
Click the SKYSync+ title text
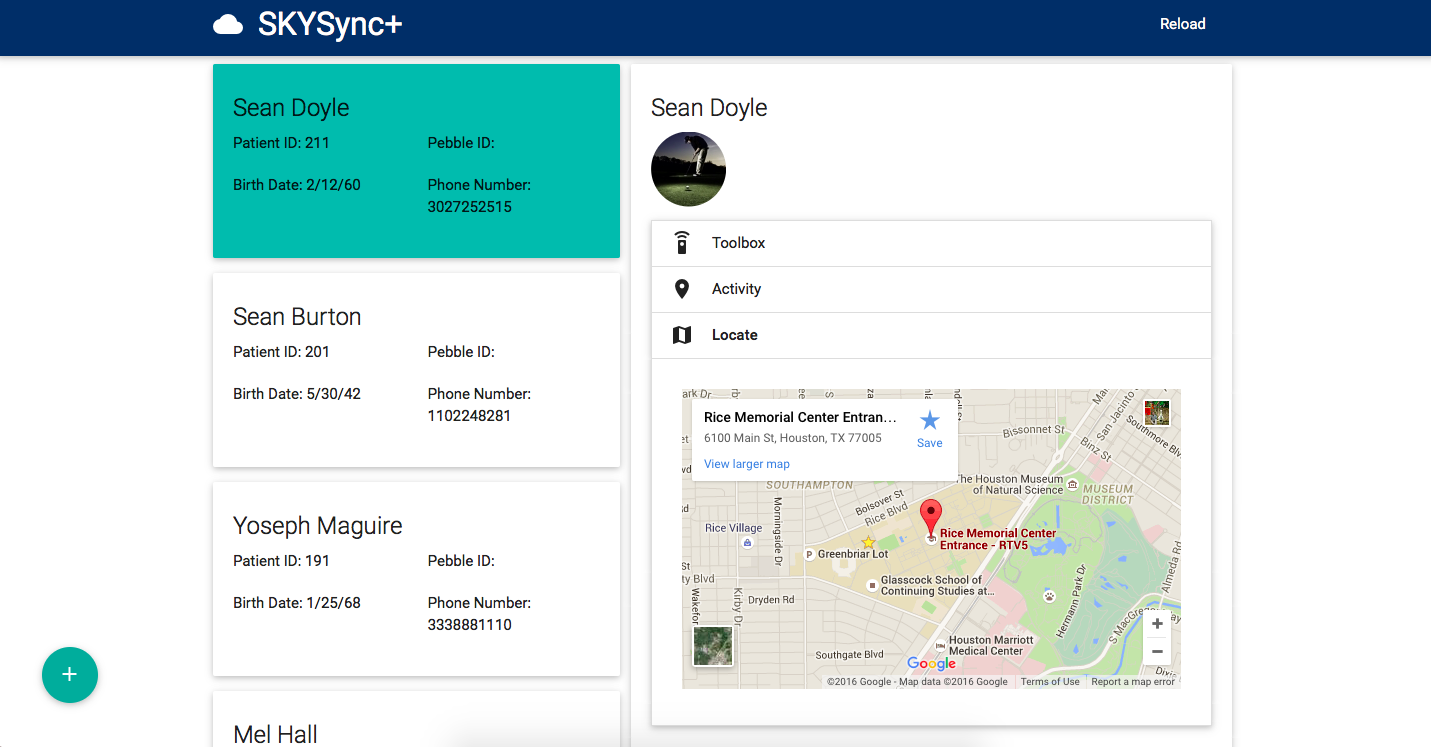pos(330,25)
